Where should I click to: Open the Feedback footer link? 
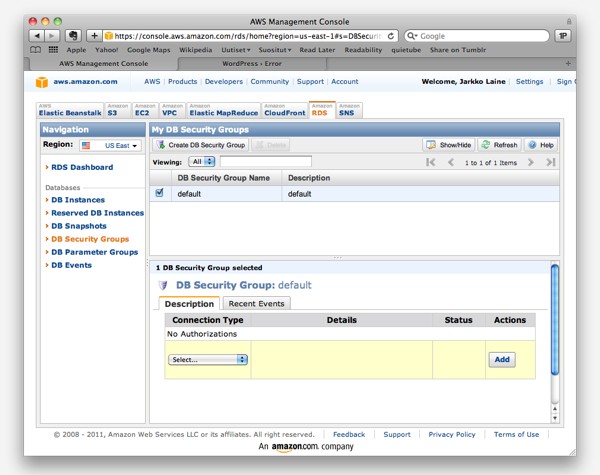(x=349, y=434)
